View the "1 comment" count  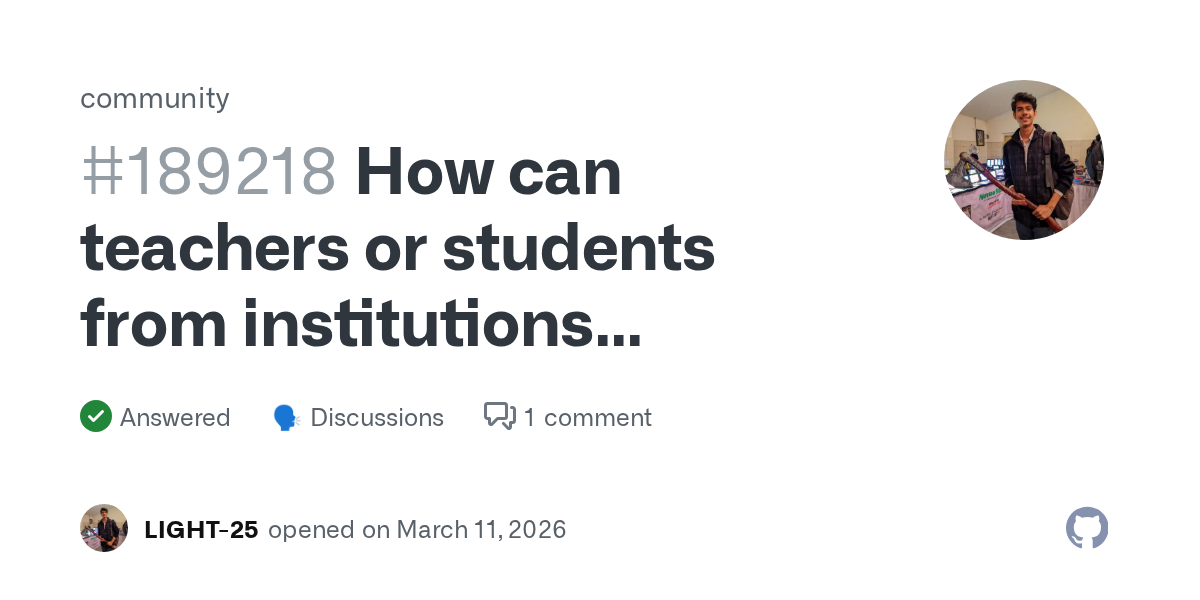(x=587, y=418)
